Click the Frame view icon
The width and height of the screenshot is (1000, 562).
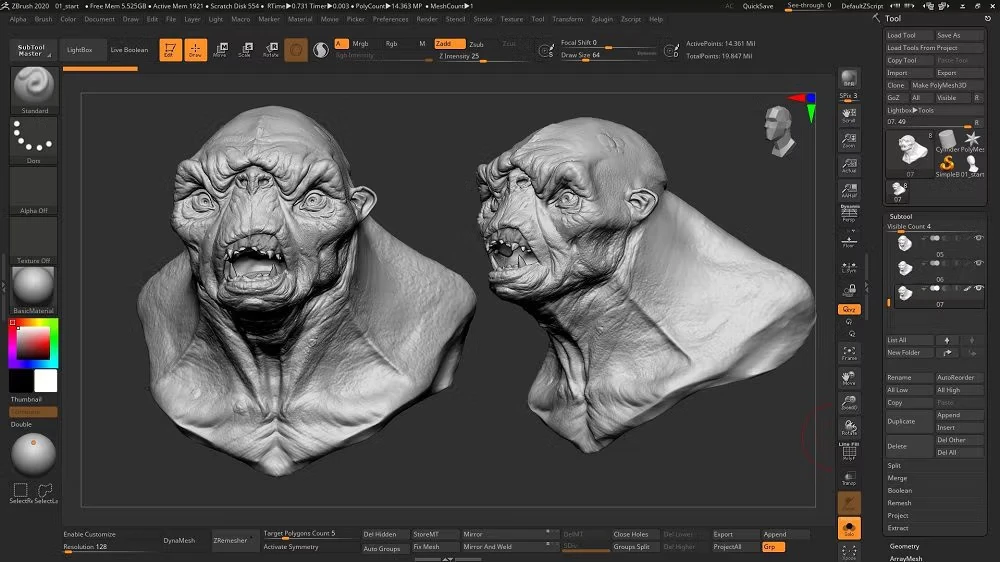tap(849, 354)
